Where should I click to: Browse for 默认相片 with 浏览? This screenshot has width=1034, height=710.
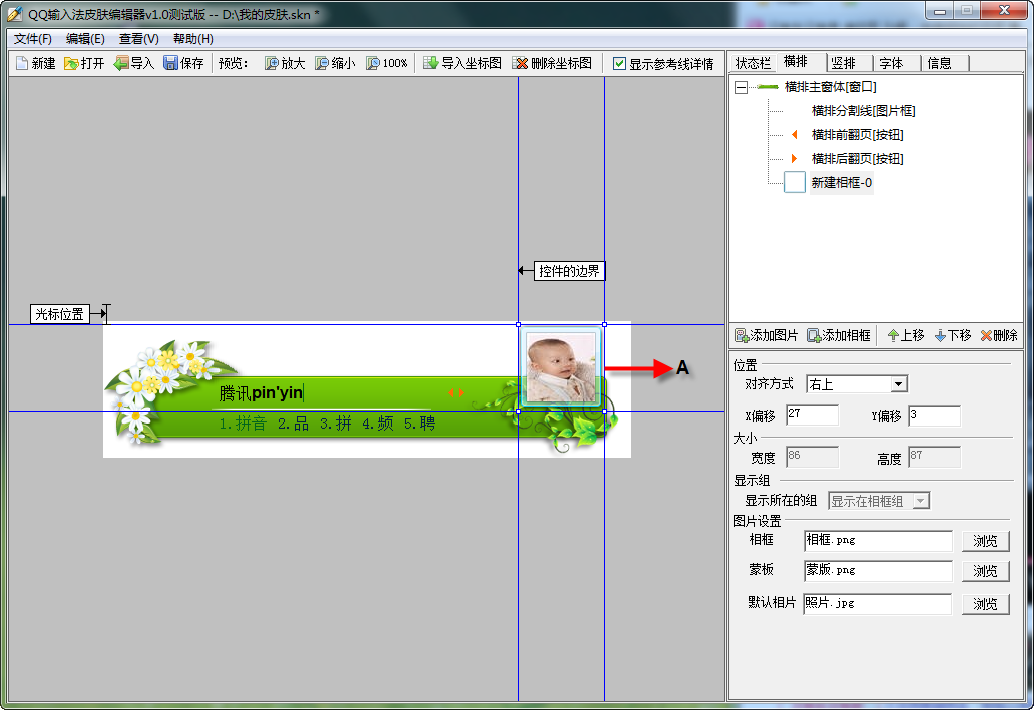click(985, 604)
